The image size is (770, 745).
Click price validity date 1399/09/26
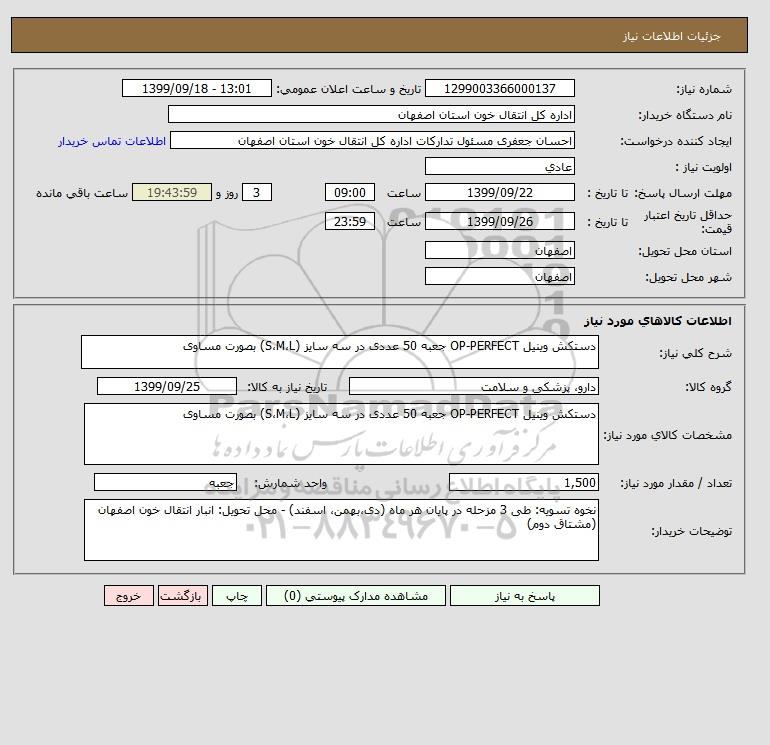tap(499, 221)
